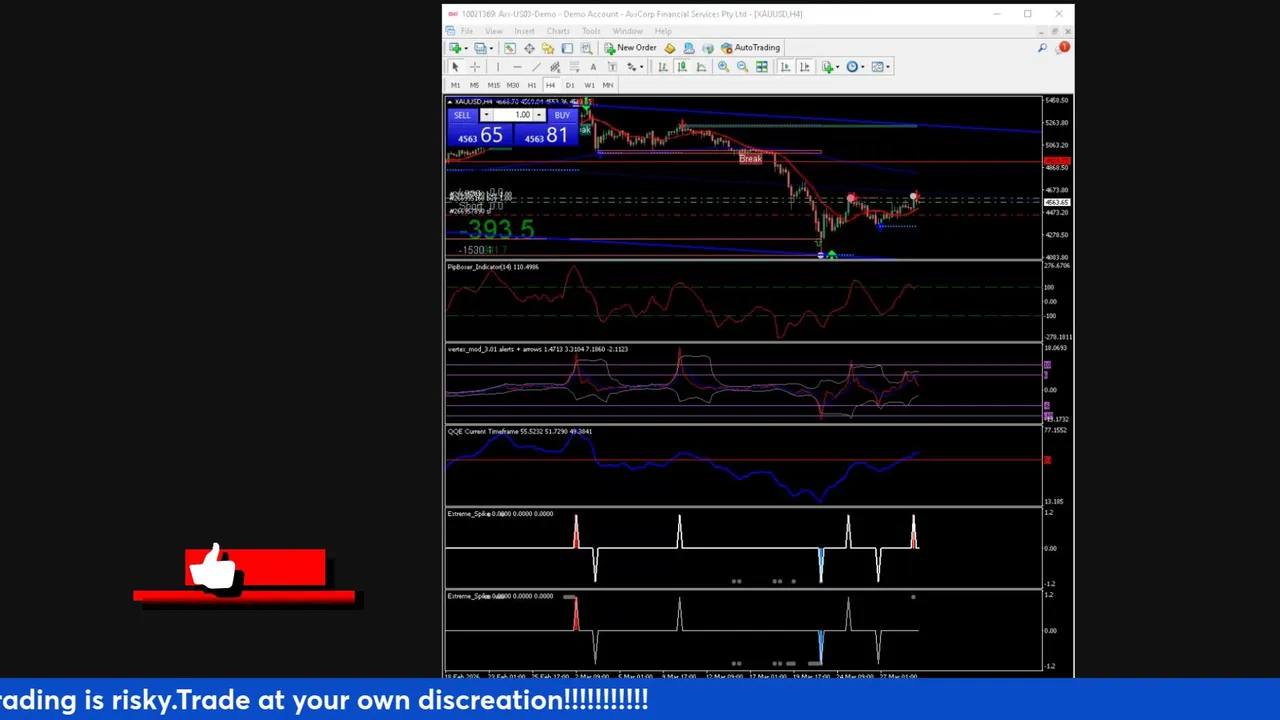
Task: Click the BUY one-click trading button
Action: (562, 116)
